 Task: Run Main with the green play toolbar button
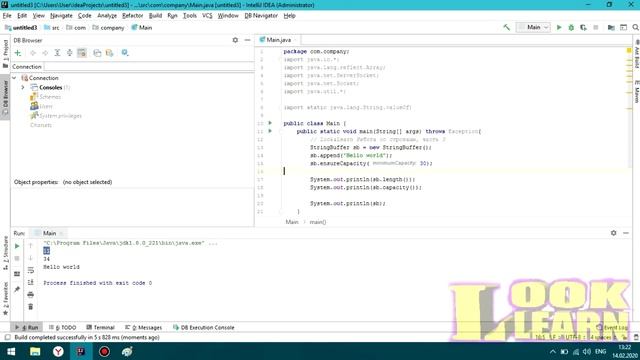pos(559,27)
